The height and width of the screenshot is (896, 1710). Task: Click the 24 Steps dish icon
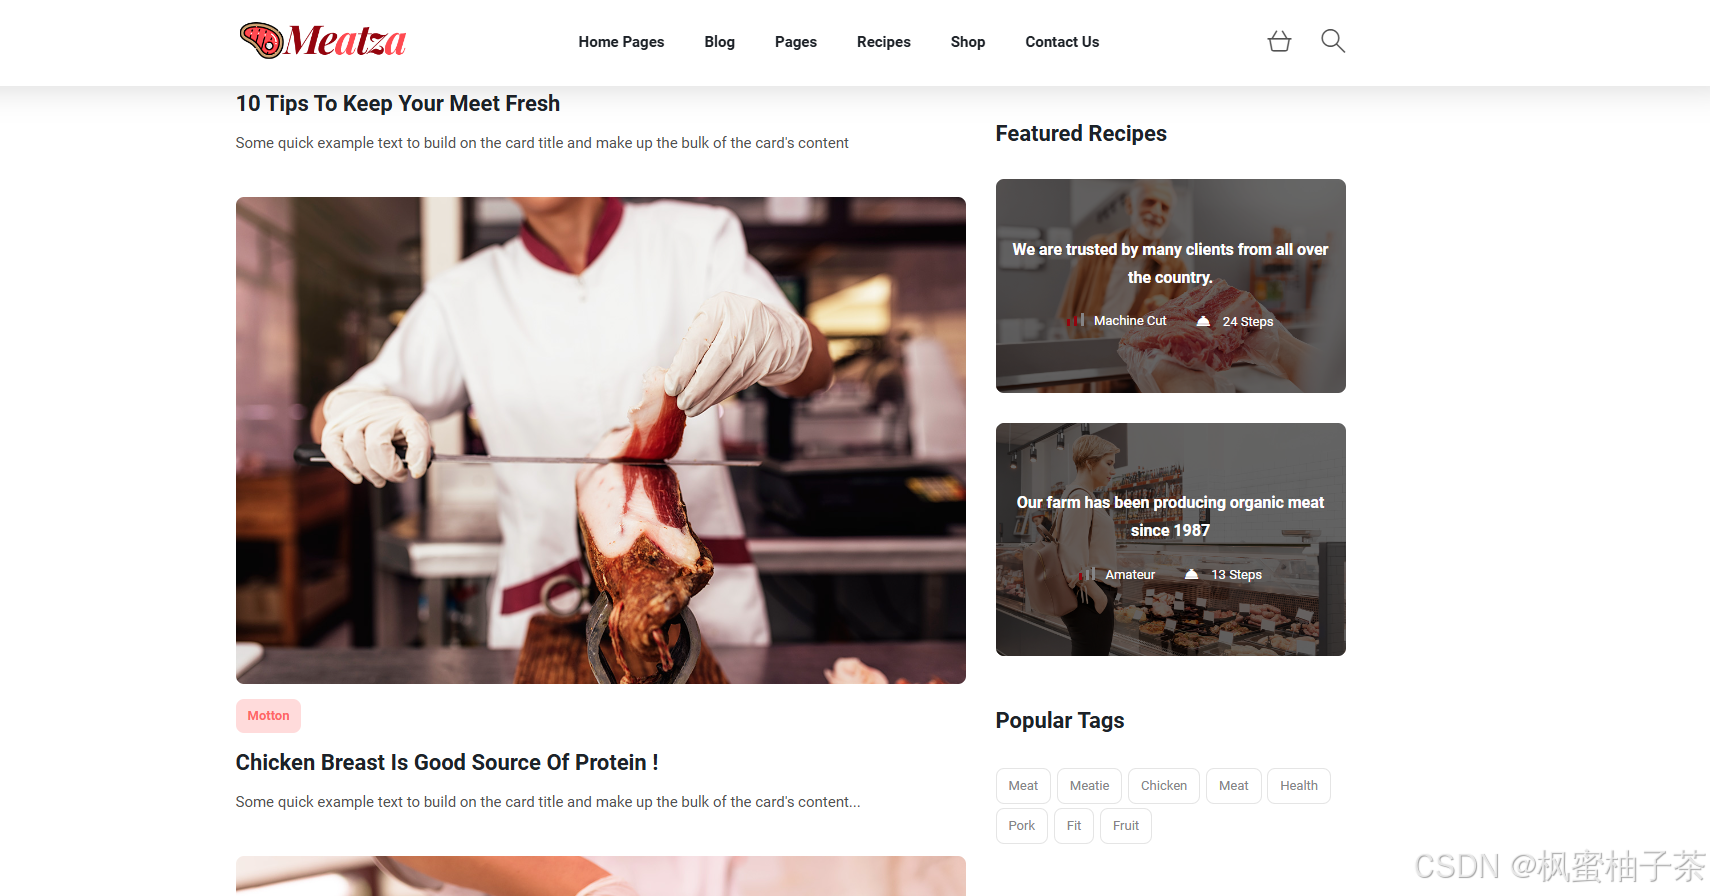point(1203,321)
